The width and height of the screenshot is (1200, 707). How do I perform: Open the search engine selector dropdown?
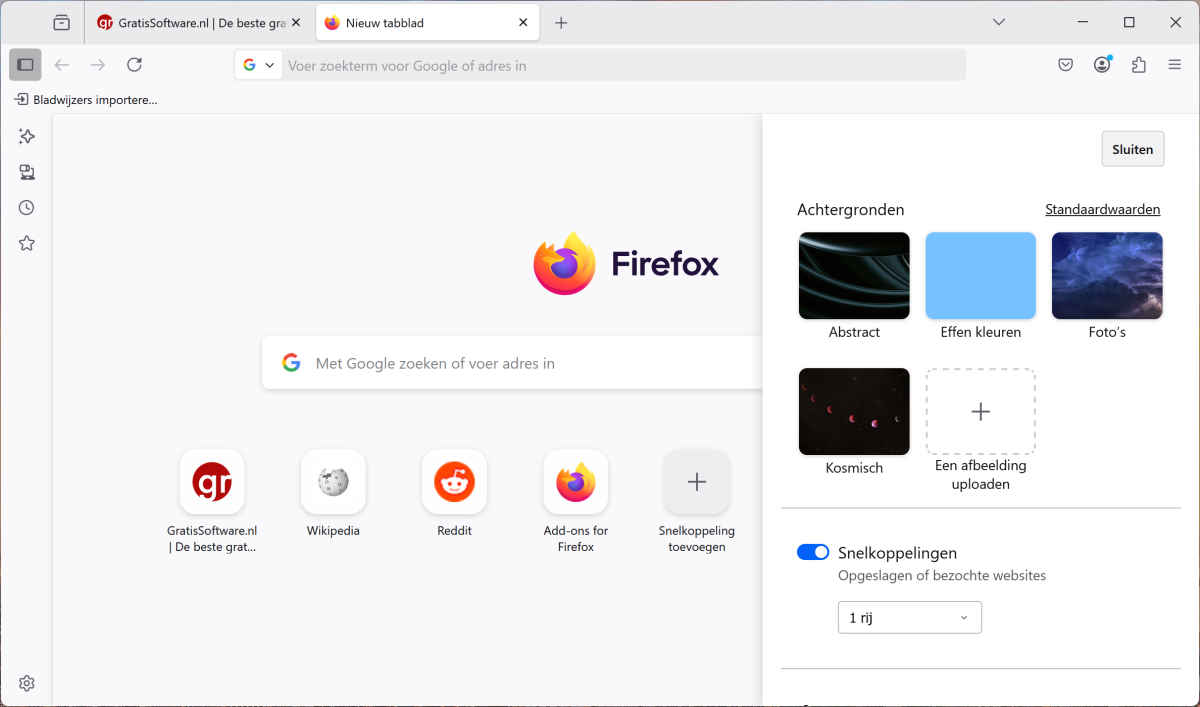point(258,65)
